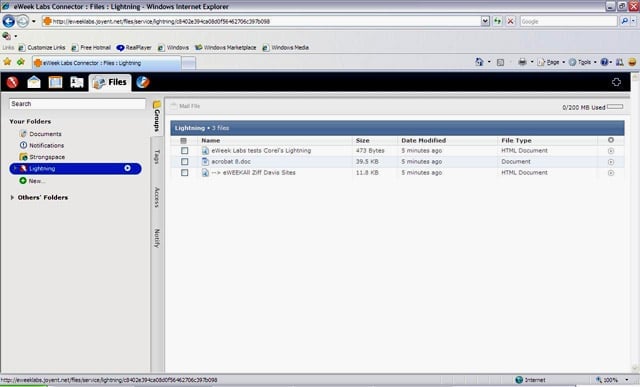The height and width of the screenshot is (387, 640).
Task: Open the Calendar icon in app bar
Action: click(x=56, y=82)
